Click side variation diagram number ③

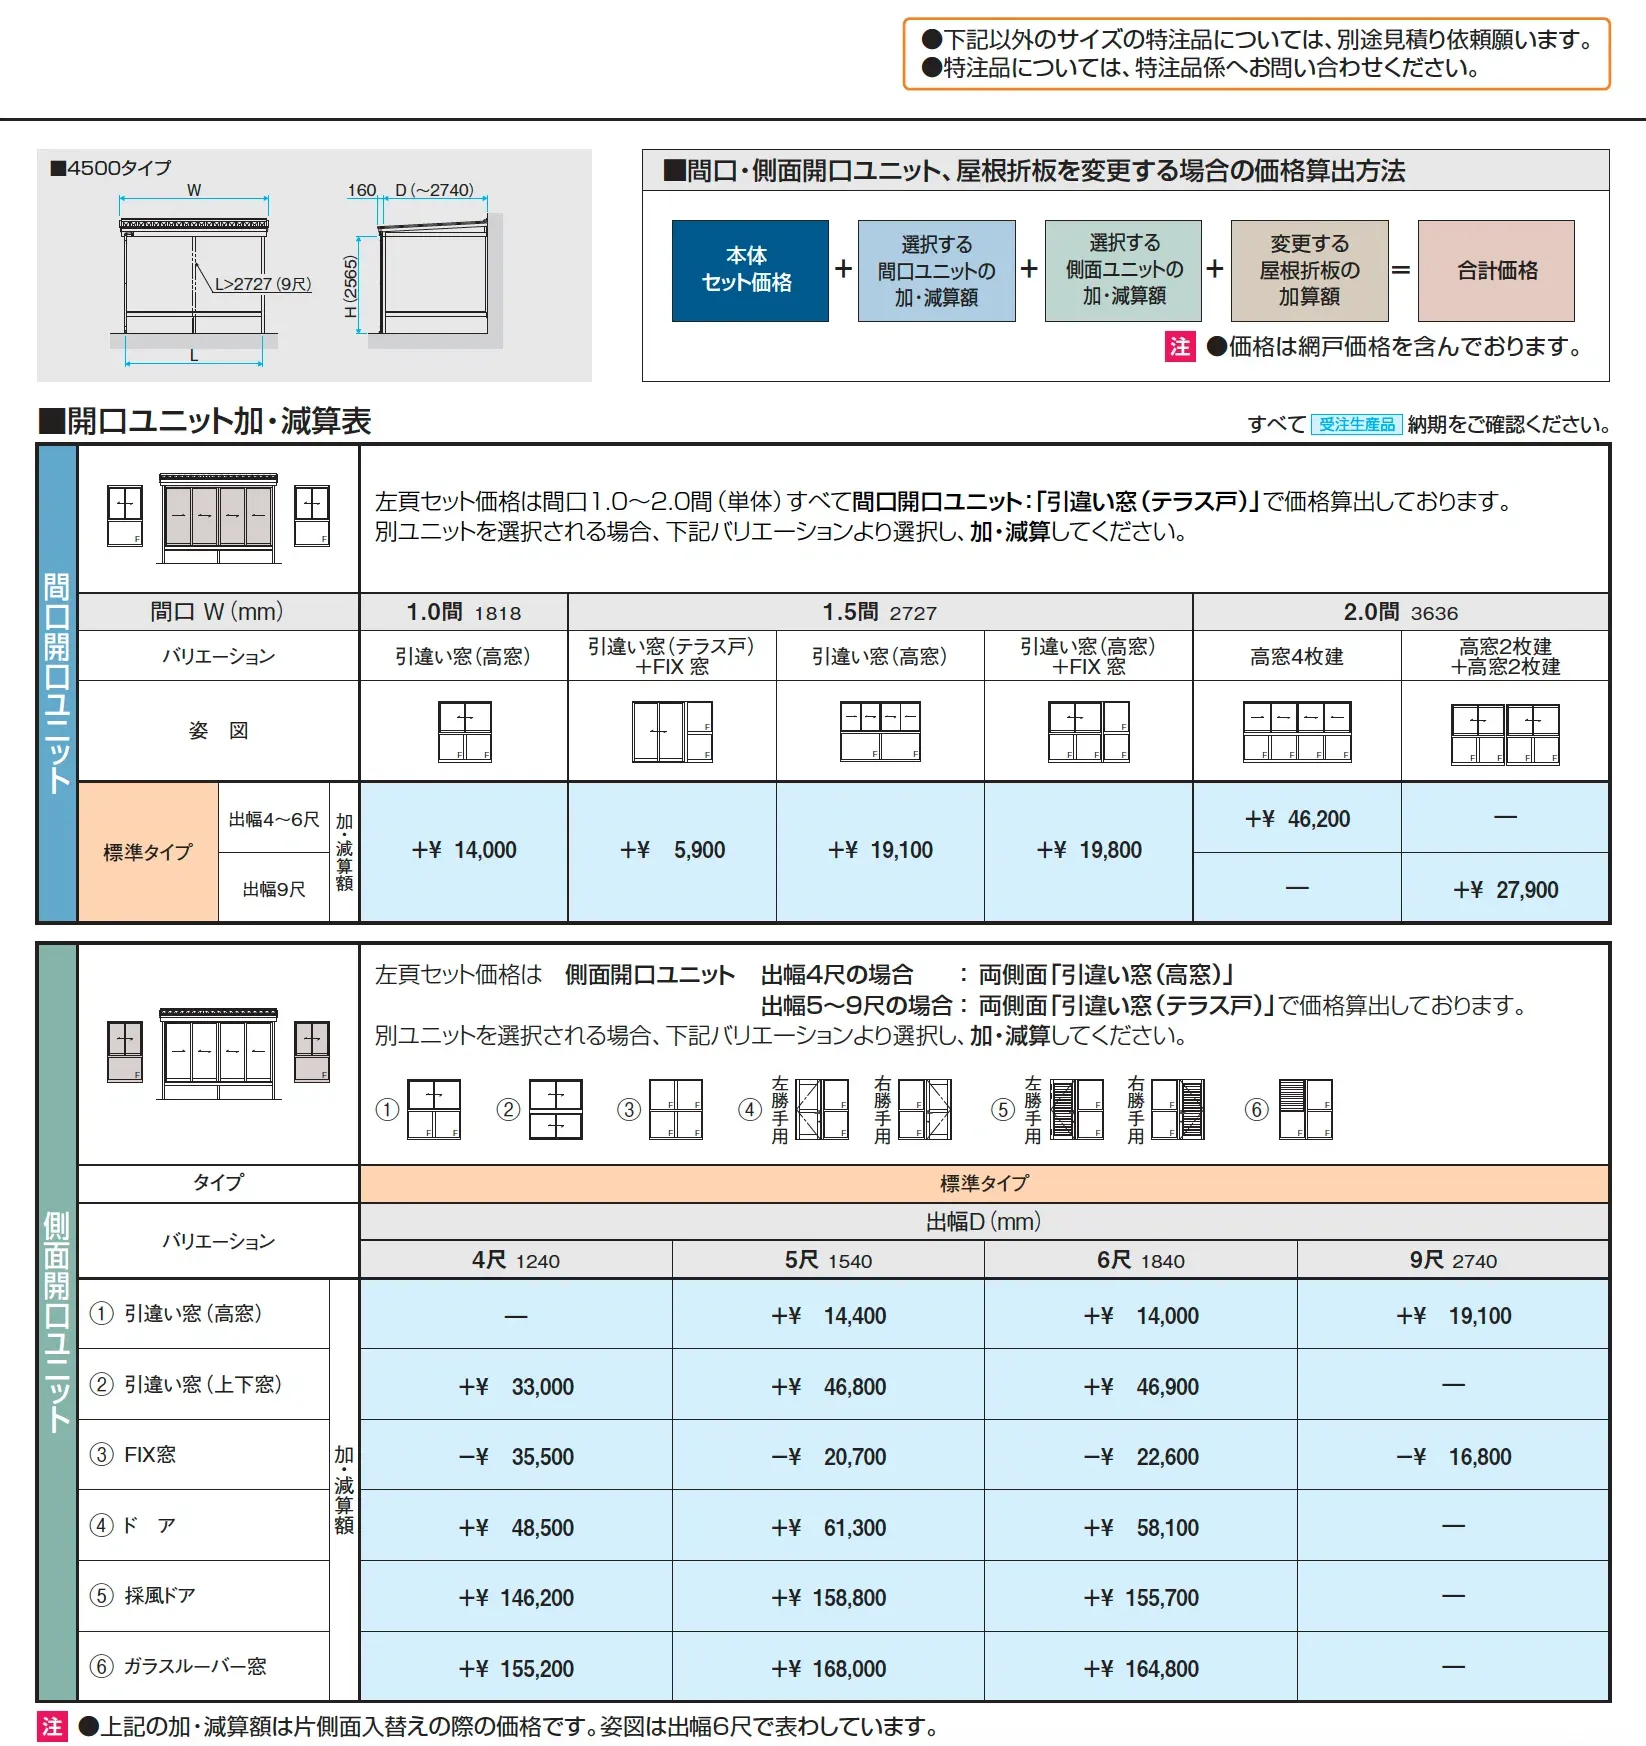676,1109
